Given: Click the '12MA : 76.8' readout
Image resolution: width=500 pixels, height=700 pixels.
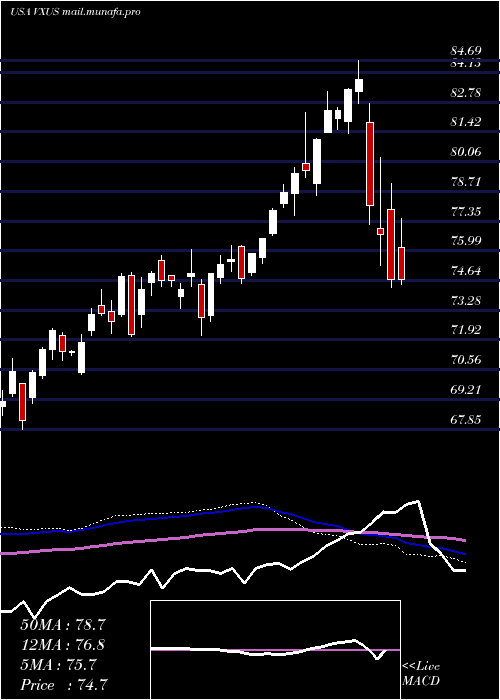Looking at the screenshot, I should coord(63,645).
